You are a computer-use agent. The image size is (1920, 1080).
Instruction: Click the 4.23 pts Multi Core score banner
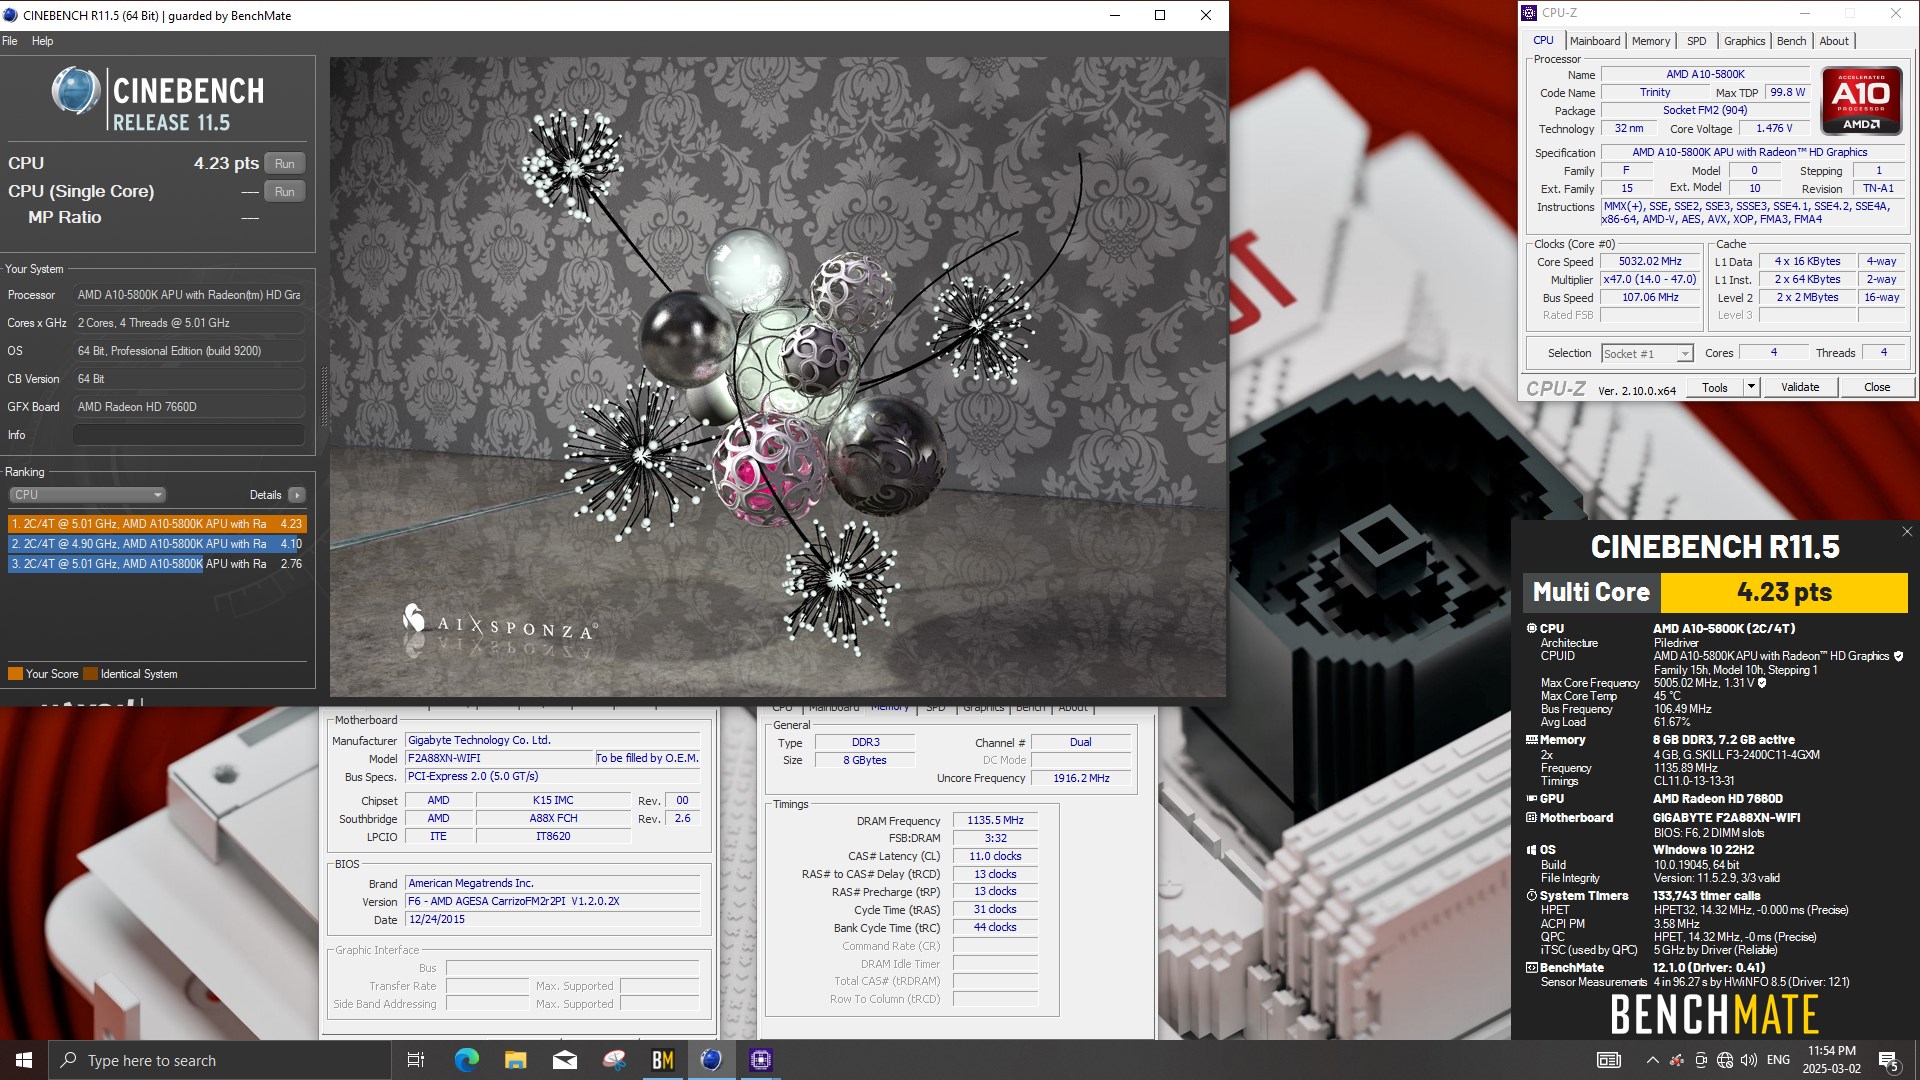coord(1784,593)
